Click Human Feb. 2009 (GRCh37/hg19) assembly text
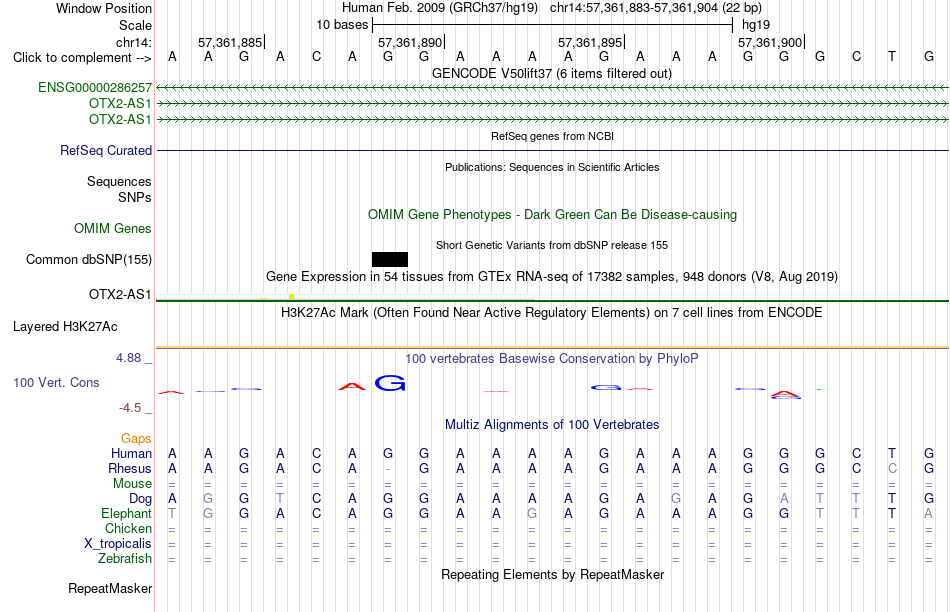Image resolution: width=950 pixels, height=612 pixels. [440, 8]
